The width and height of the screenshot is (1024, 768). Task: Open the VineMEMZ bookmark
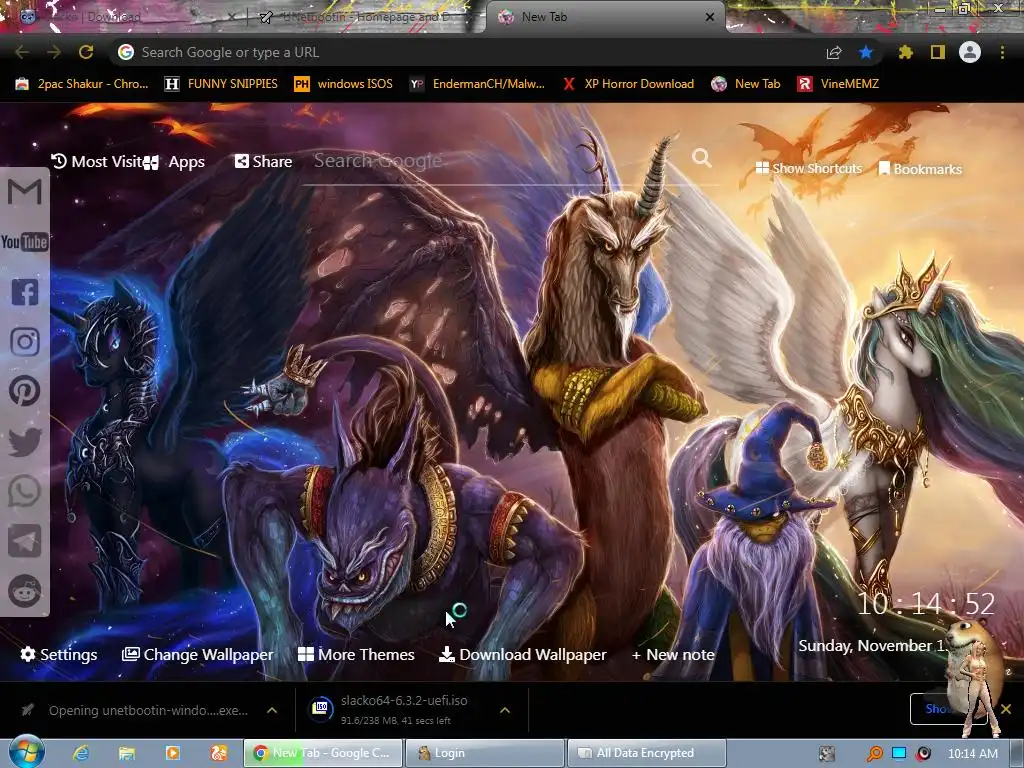click(x=839, y=84)
